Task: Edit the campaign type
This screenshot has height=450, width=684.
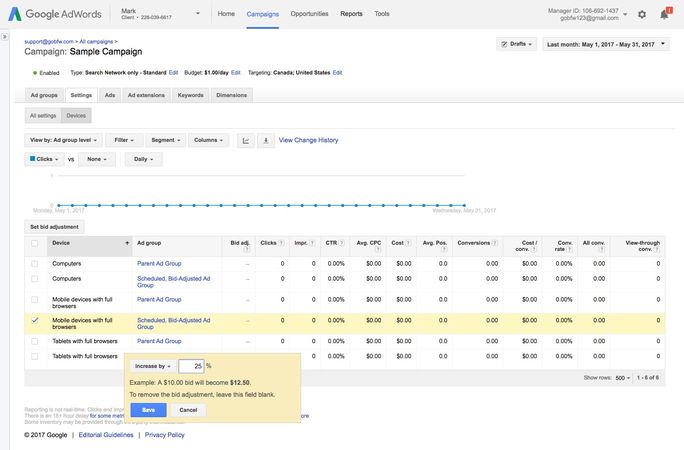Action: [x=173, y=73]
